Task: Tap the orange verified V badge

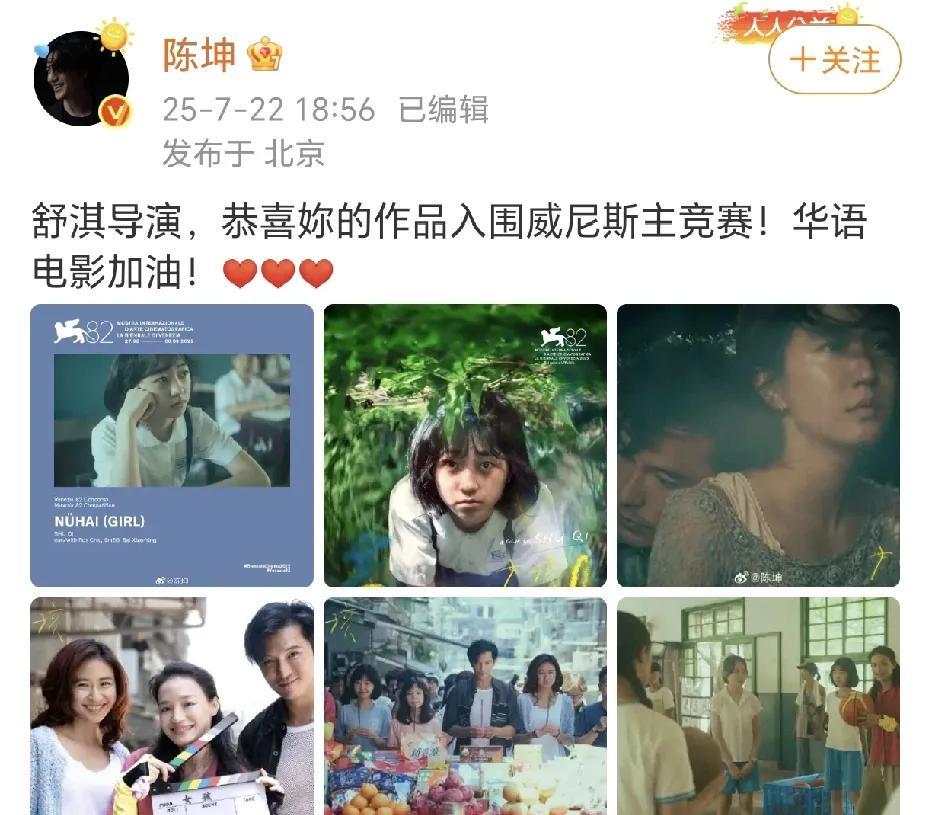Action: (115, 112)
